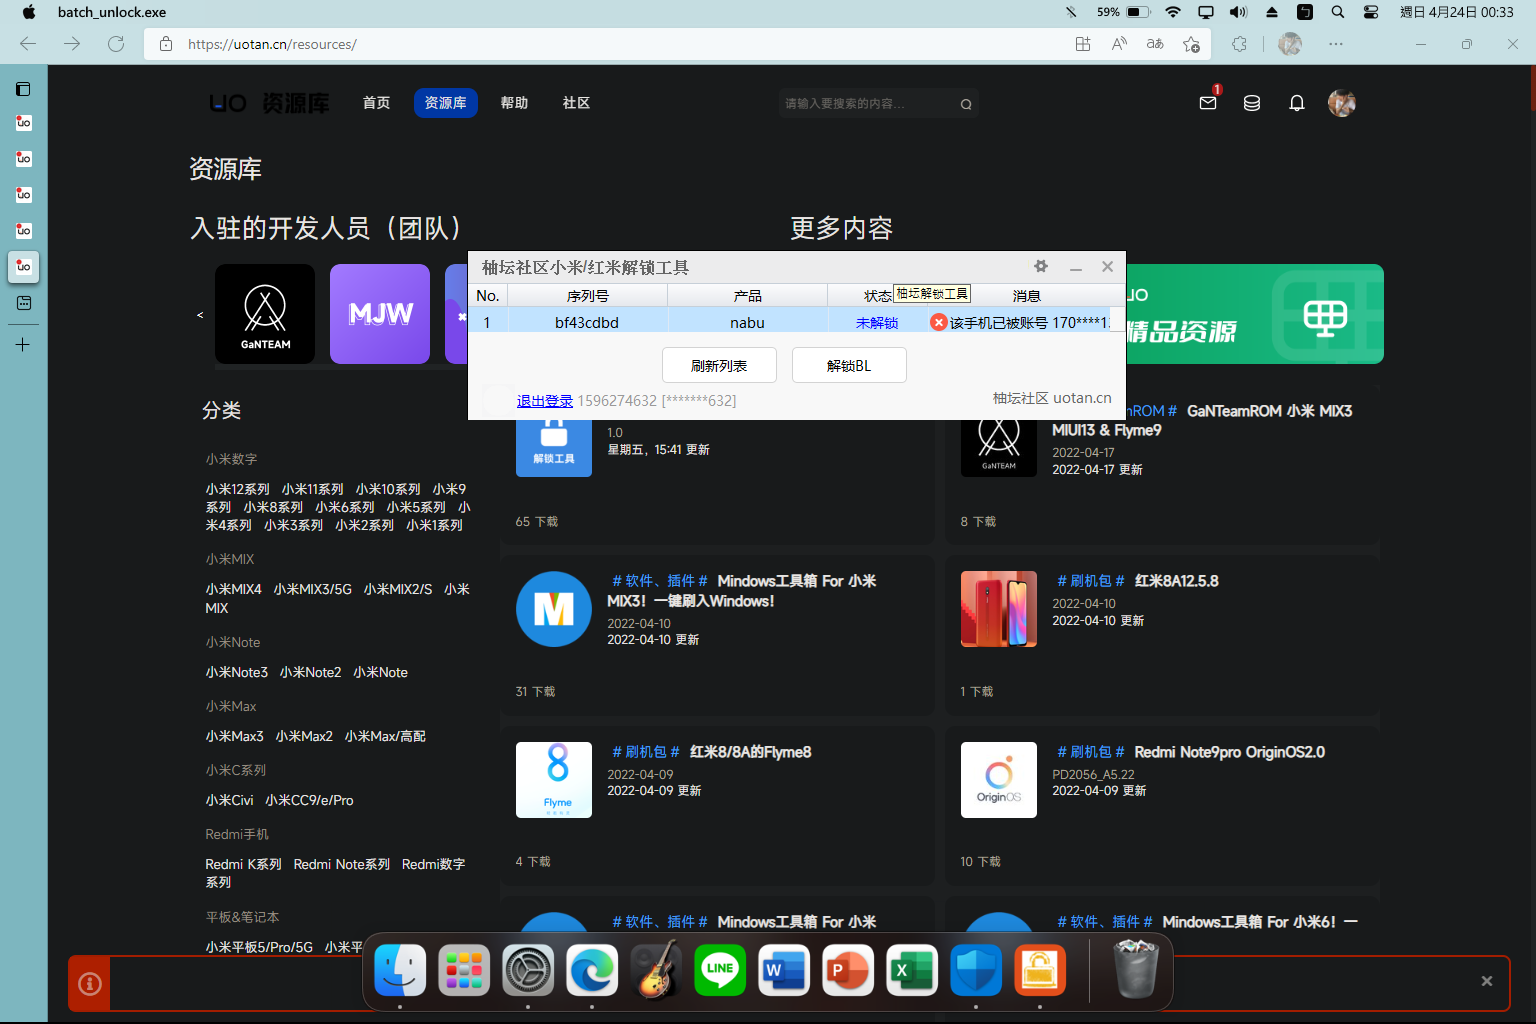
Task: Click the 消息 column header
Action: click(x=1027, y=296)
